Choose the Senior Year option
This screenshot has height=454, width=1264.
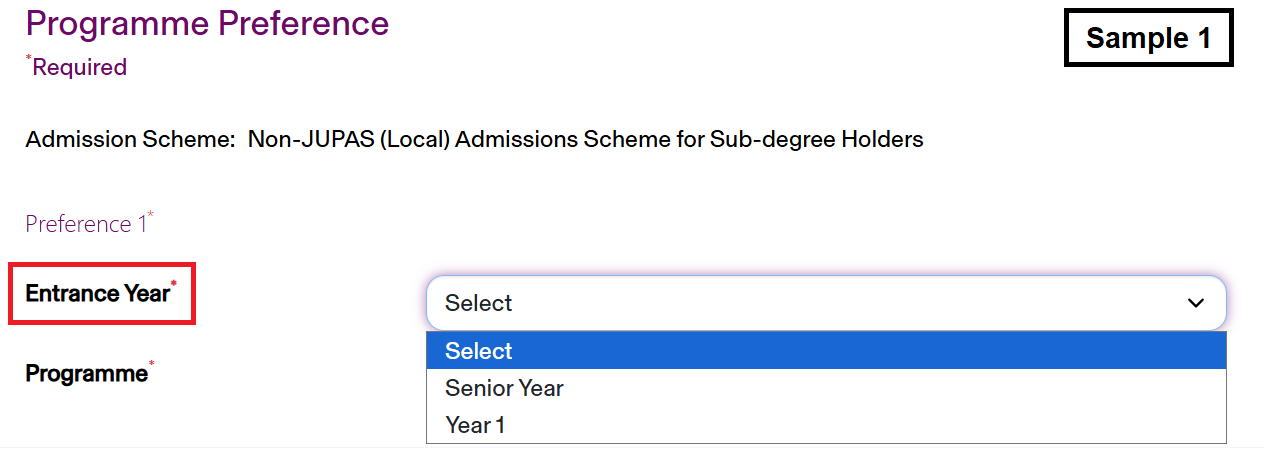504,388
